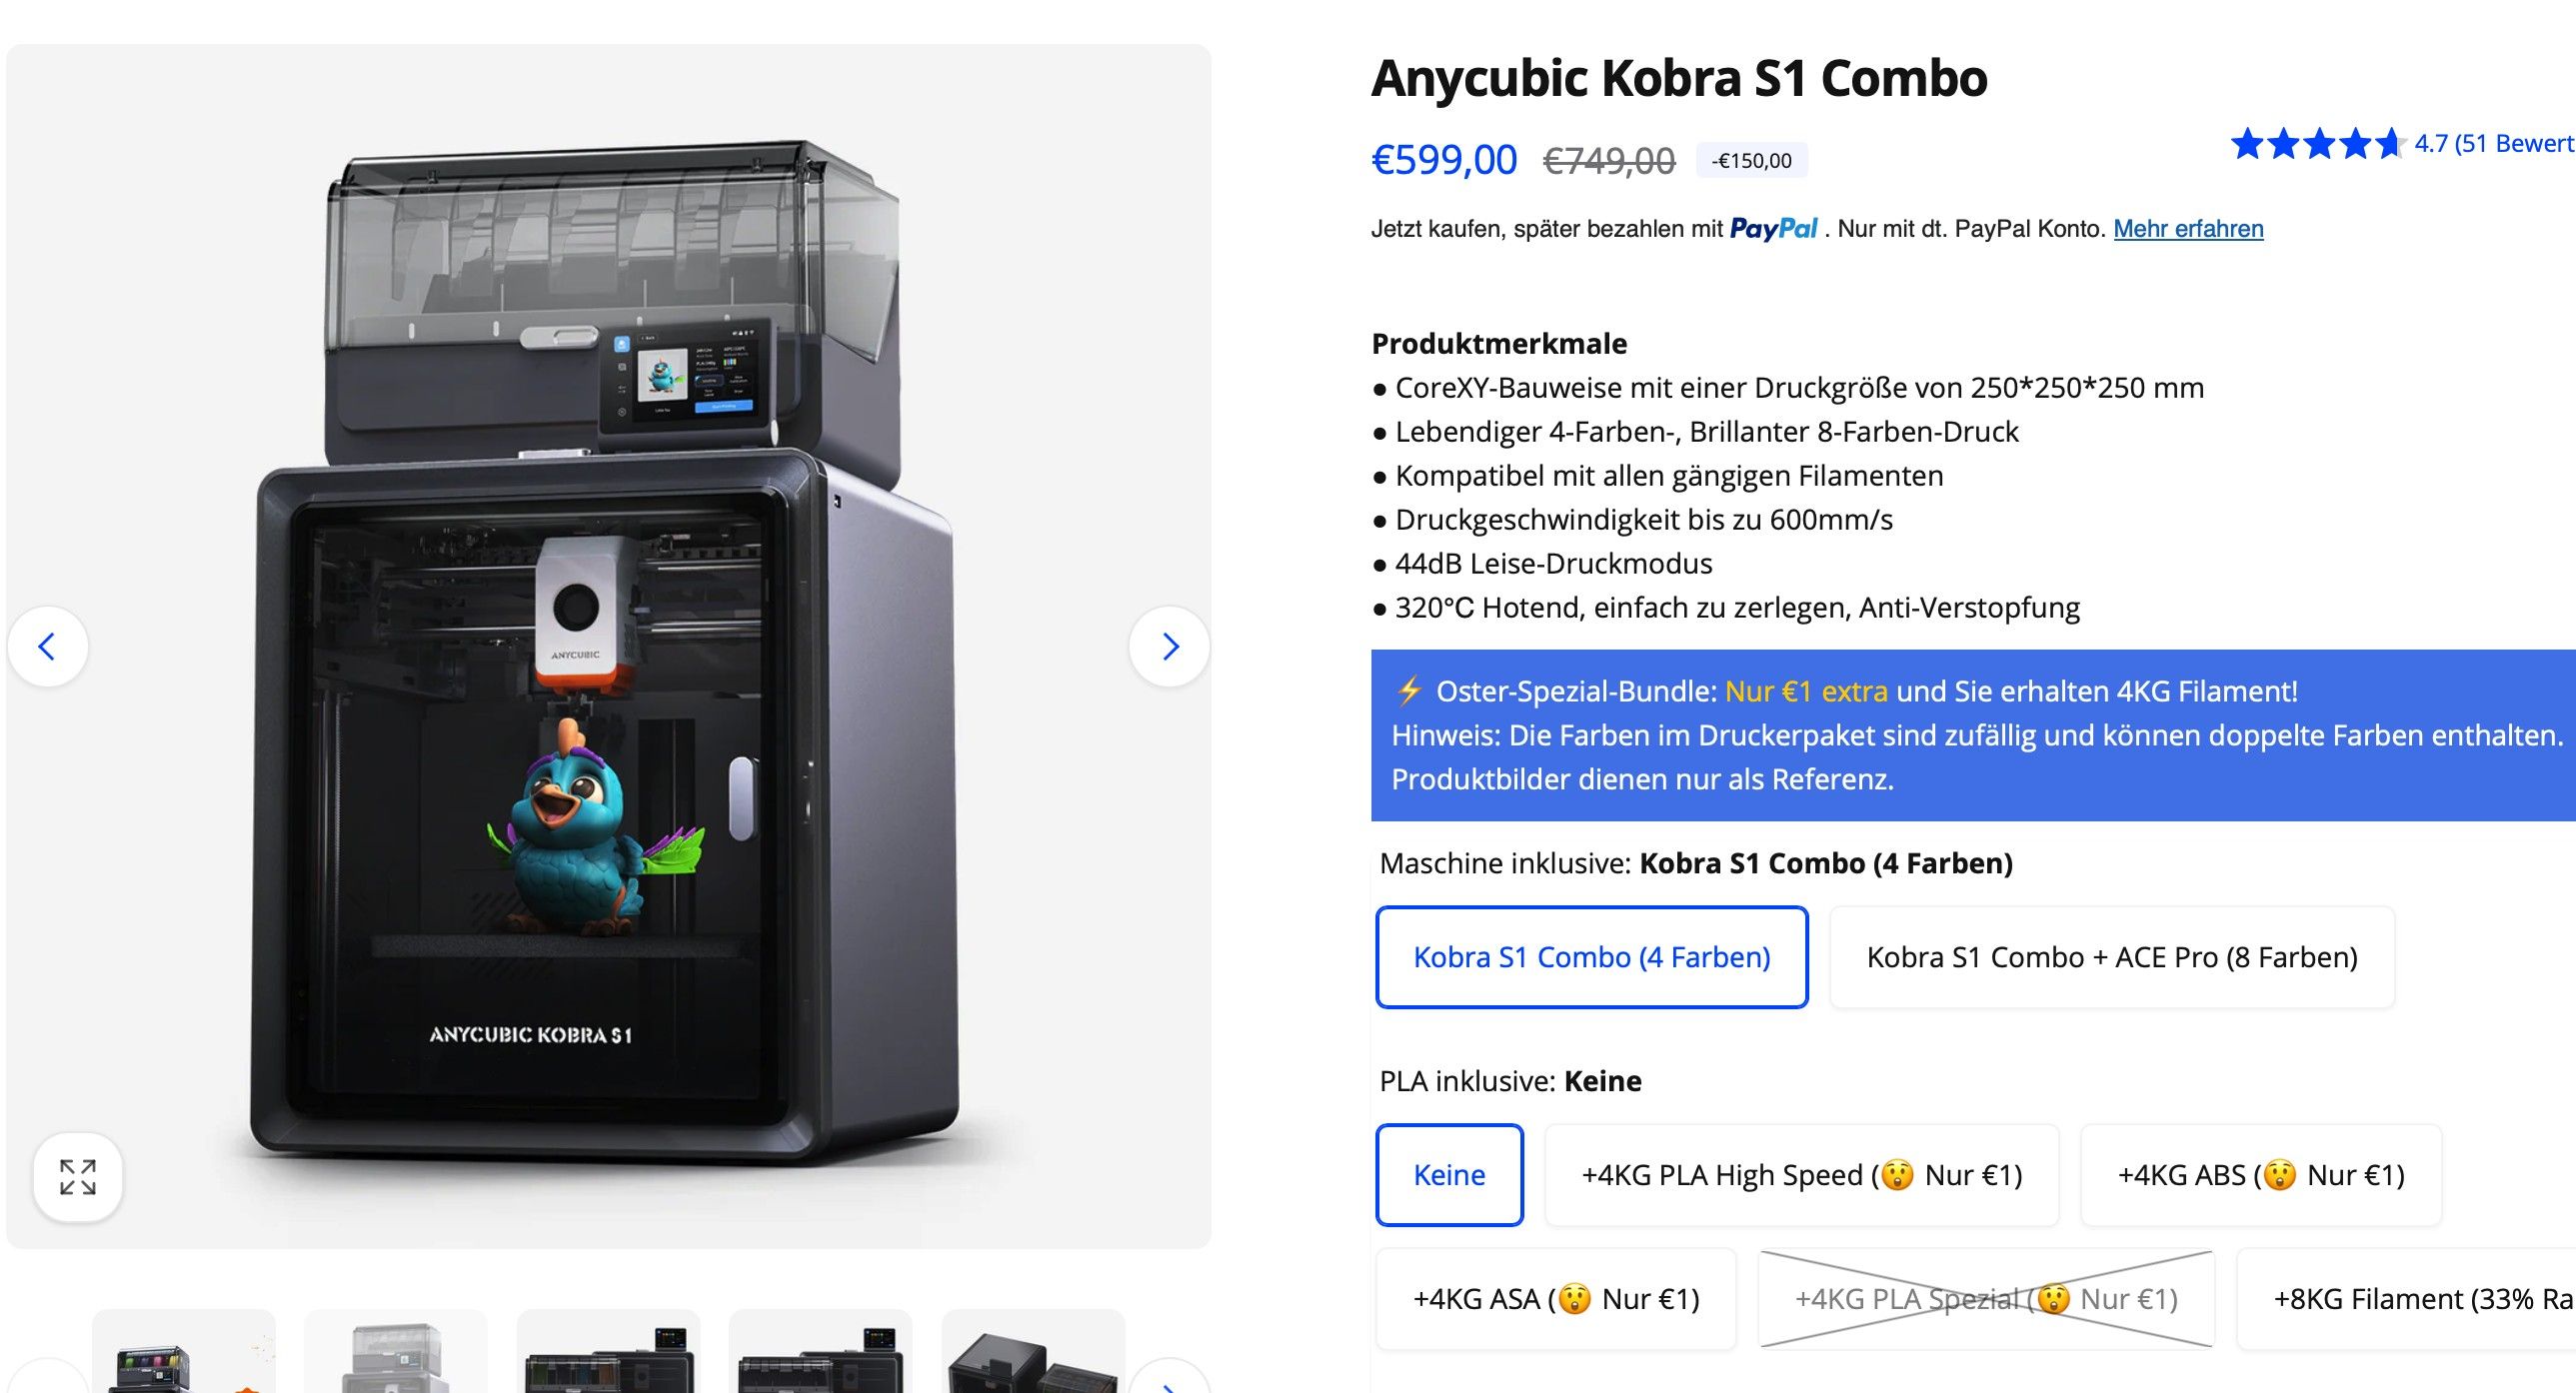
Task: Select Kobra S1 Combo (4 Farben) option
Action: (x=1591, y=957)
